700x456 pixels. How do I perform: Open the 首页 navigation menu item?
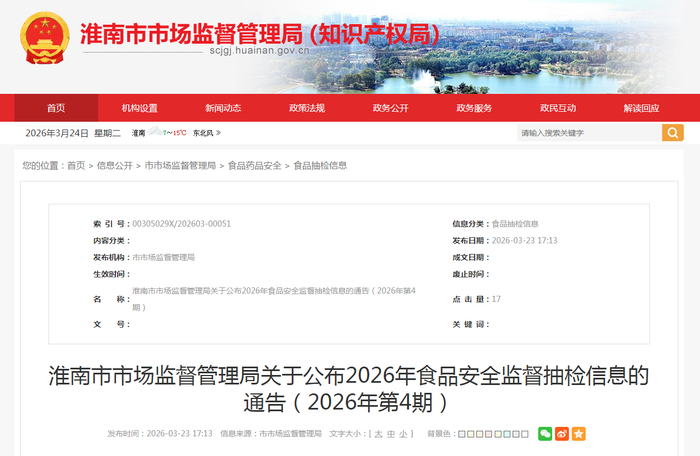(56, 108)
